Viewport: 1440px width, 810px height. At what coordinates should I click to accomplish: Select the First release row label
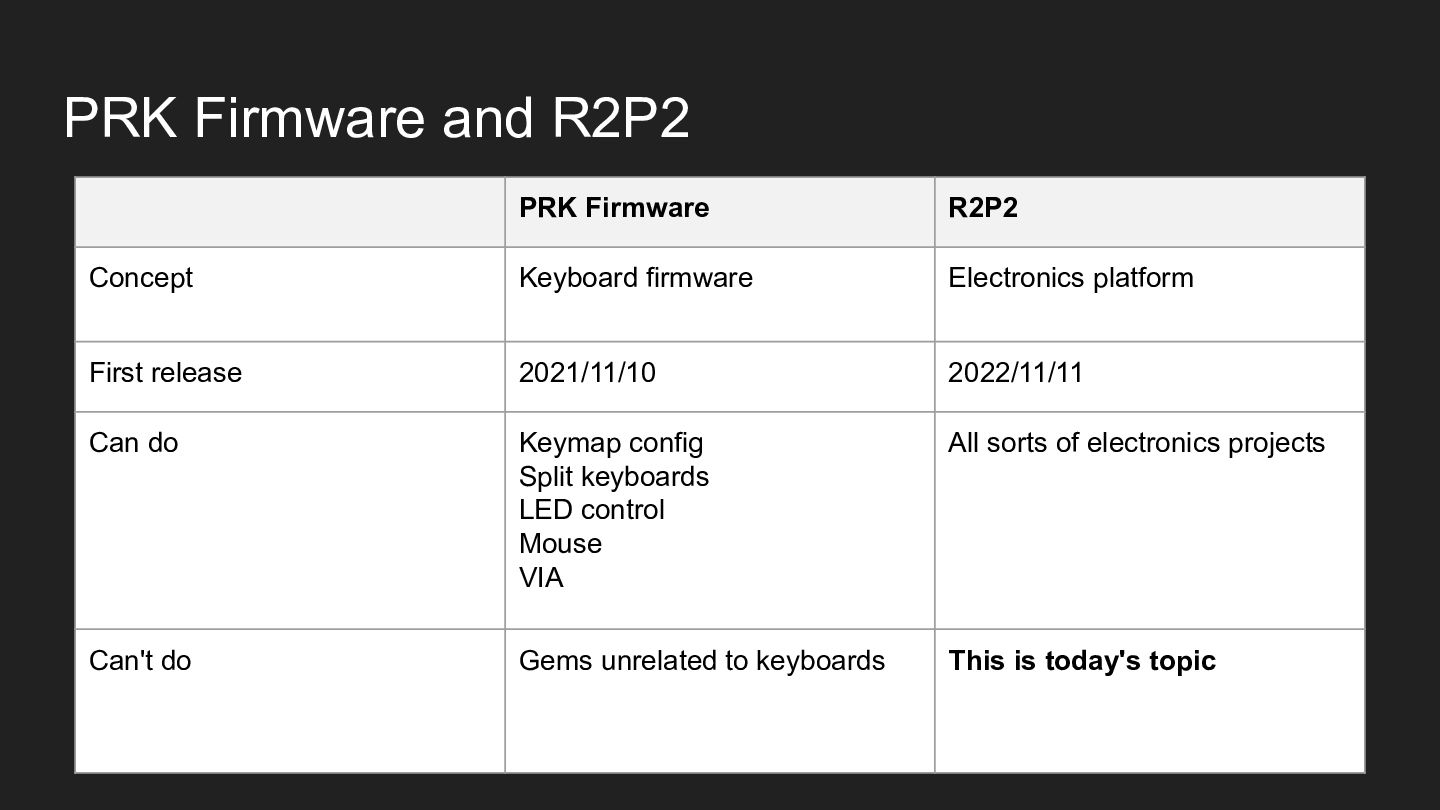[x=165, y=373]
